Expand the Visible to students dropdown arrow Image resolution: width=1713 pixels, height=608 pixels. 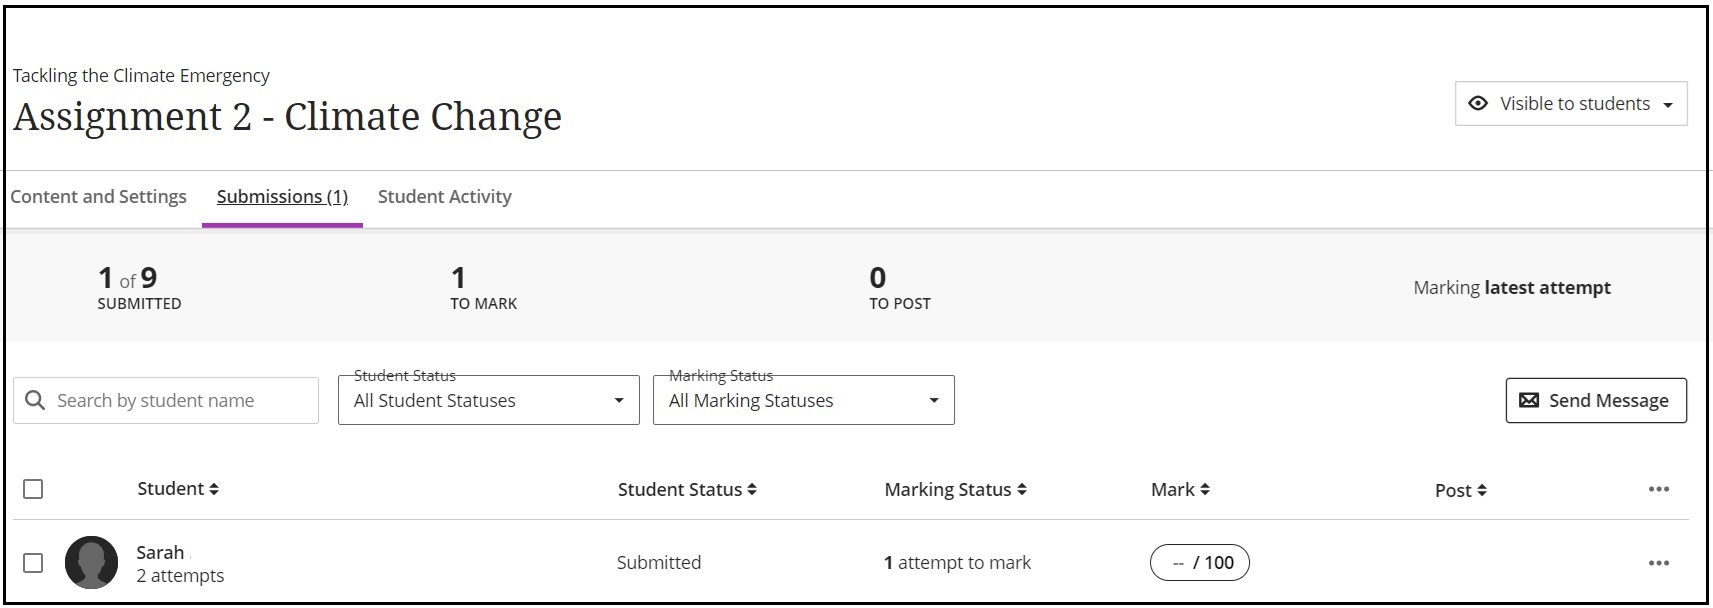point(1668,103)
